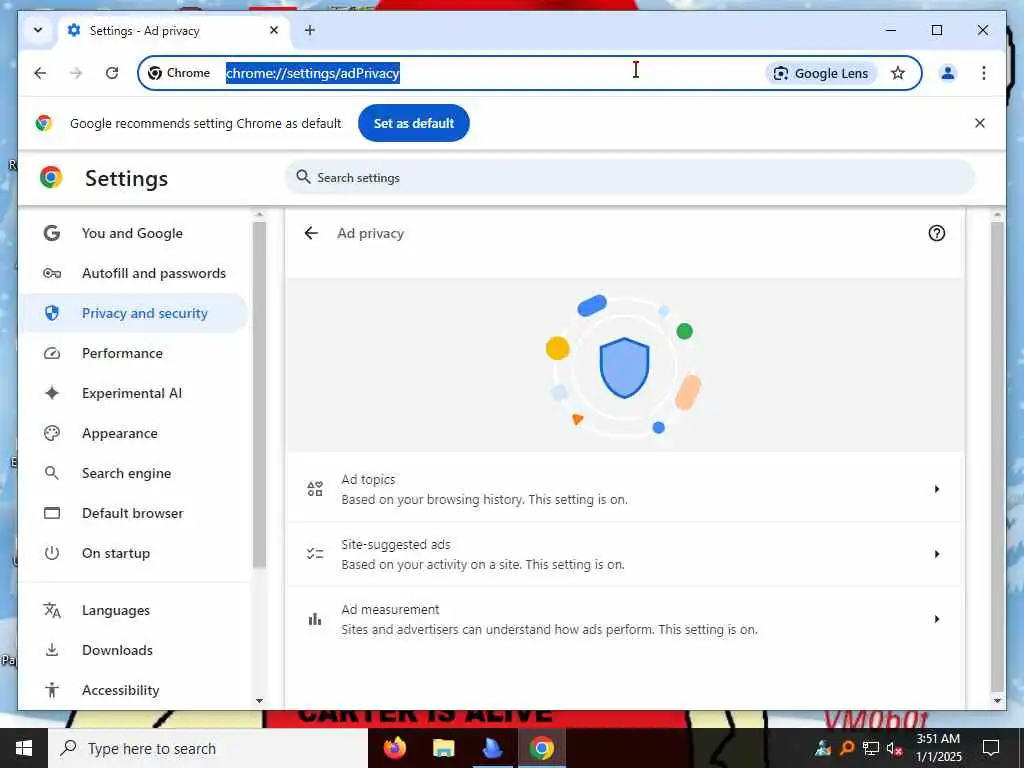Click the download icon beside Downloads
1024x768 pixels.
pyautogui.click(x=52, y=650)
